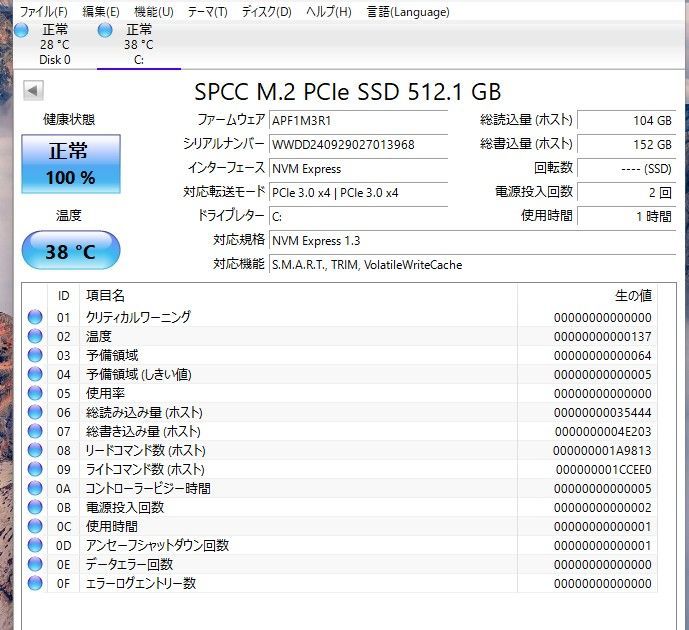Open the 編集(E) menu
Viewport: 689px width, 630px height.
[101, 12]
